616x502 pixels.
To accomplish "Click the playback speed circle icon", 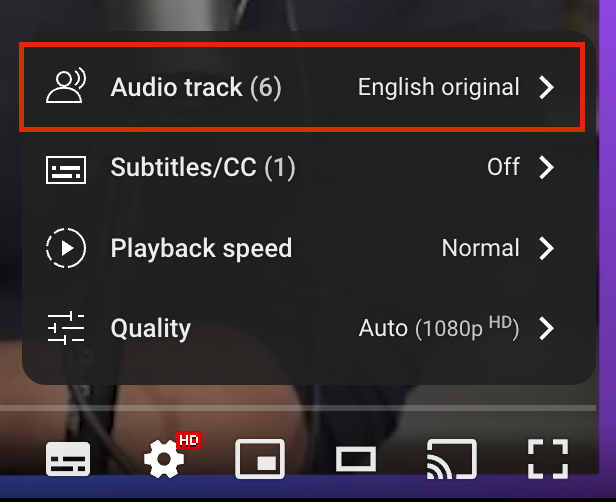I will 67,248.
